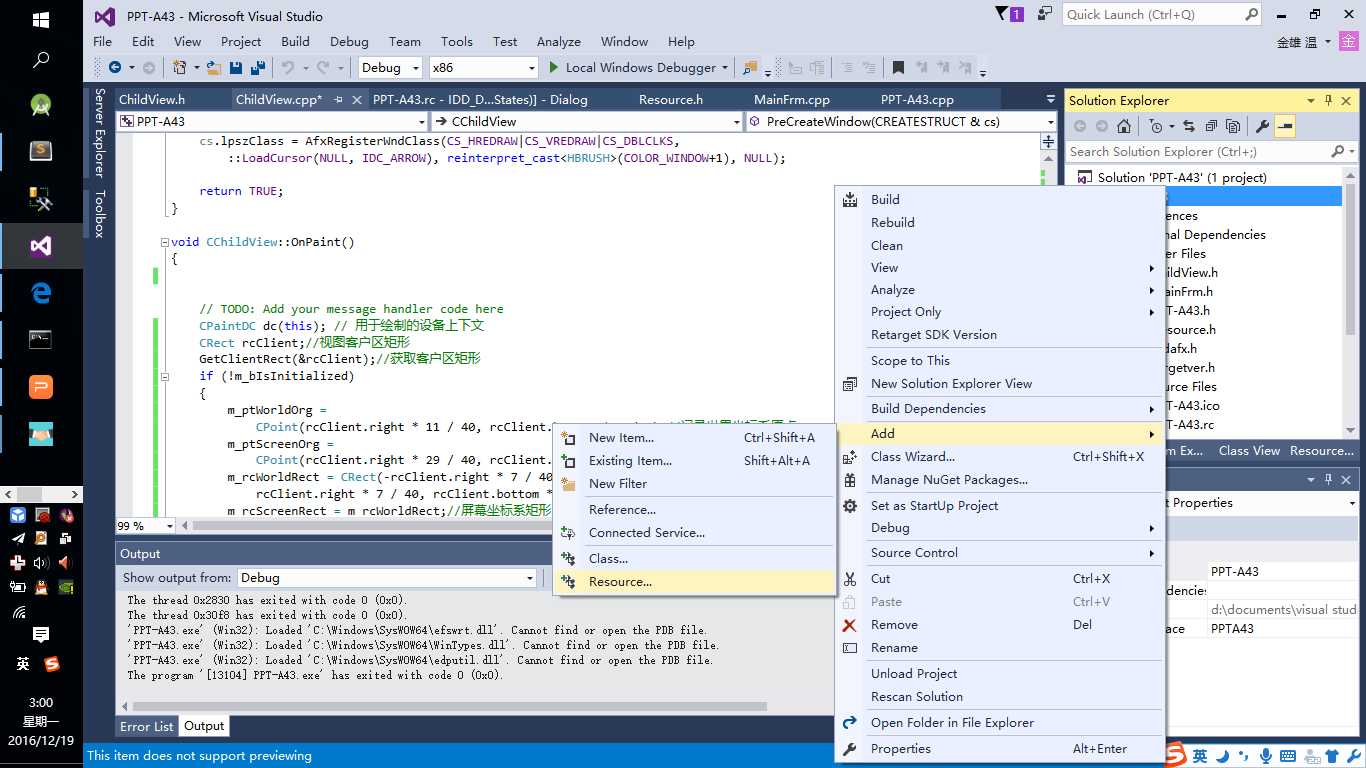
Task: Open the Debug menu
Action: (349, 41)
